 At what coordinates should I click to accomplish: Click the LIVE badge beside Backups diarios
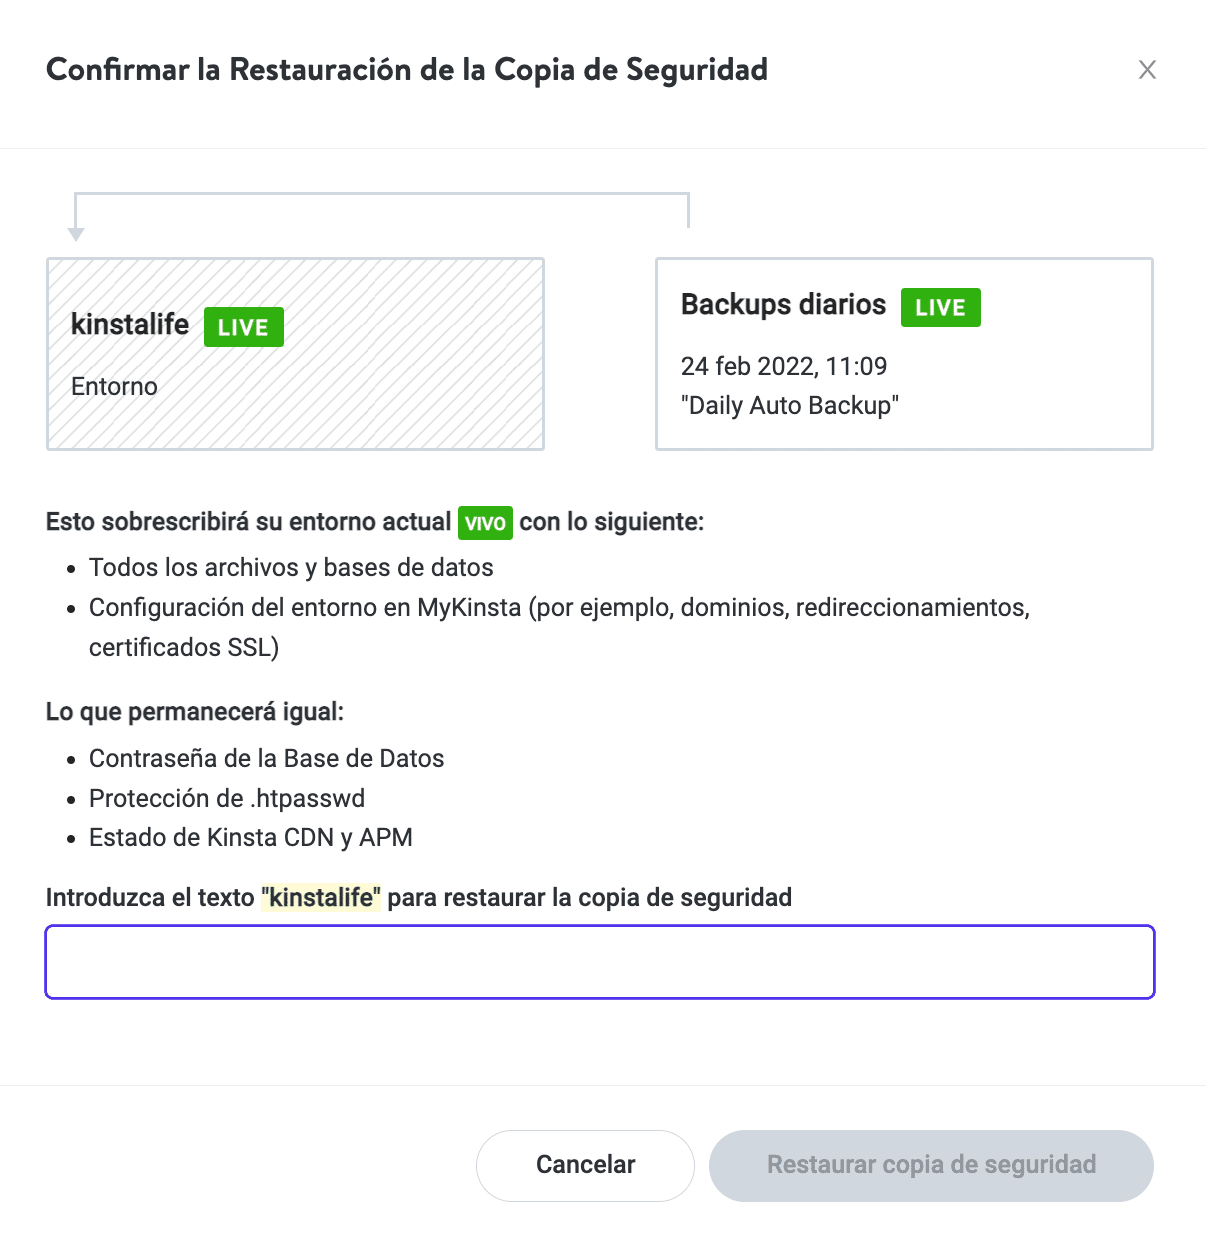point(940,307)
